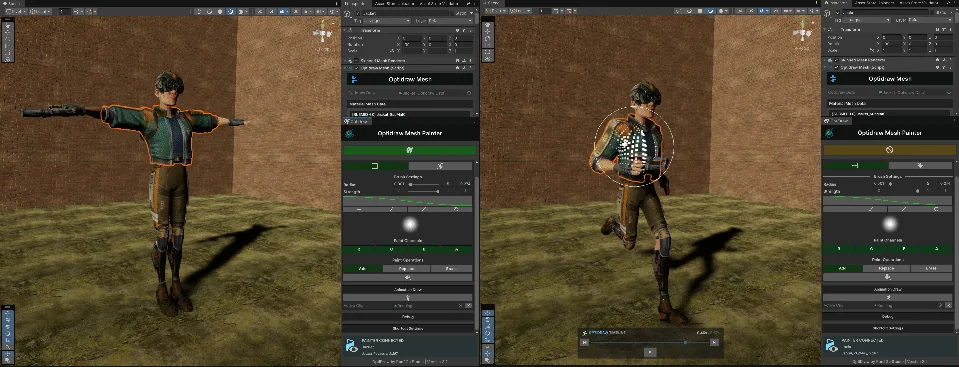Screen dimensions: 959x367
Task: Stop painting with yellow button in right Optidraw panel
Action: coord(889,150)
